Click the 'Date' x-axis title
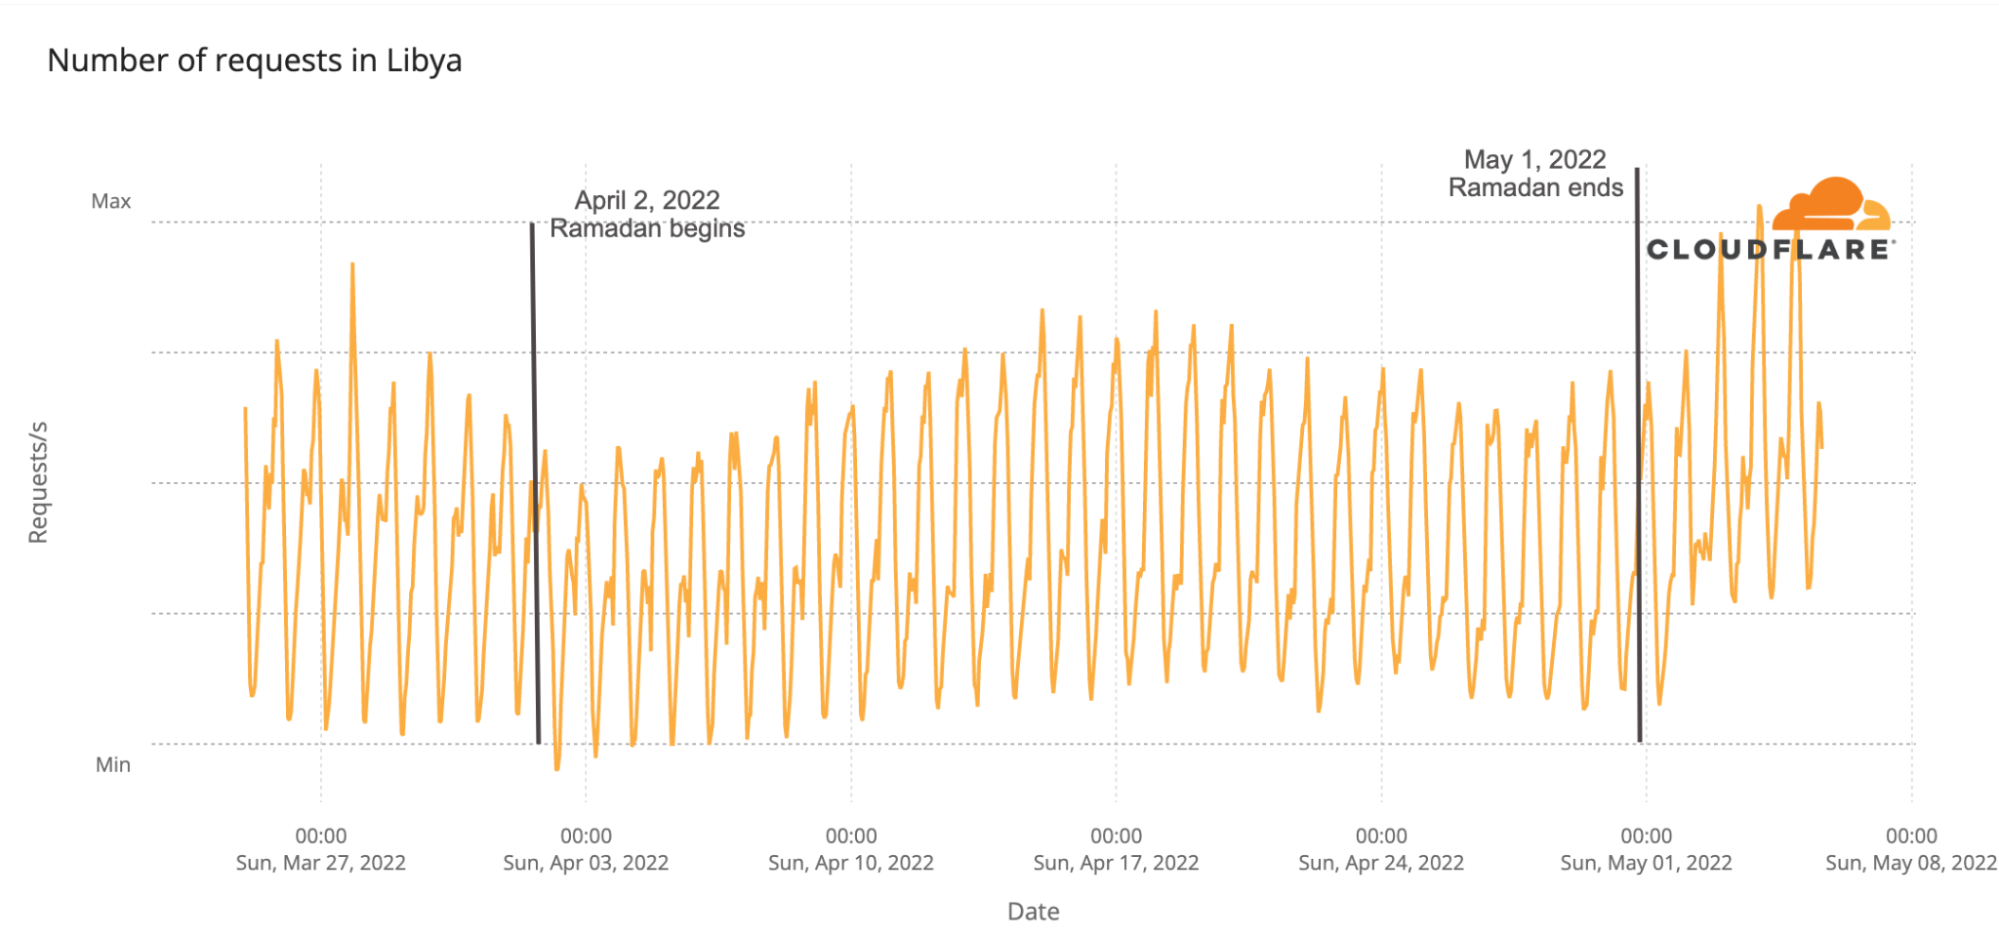Viewport: 1999px width, 945px height. 1033,912
